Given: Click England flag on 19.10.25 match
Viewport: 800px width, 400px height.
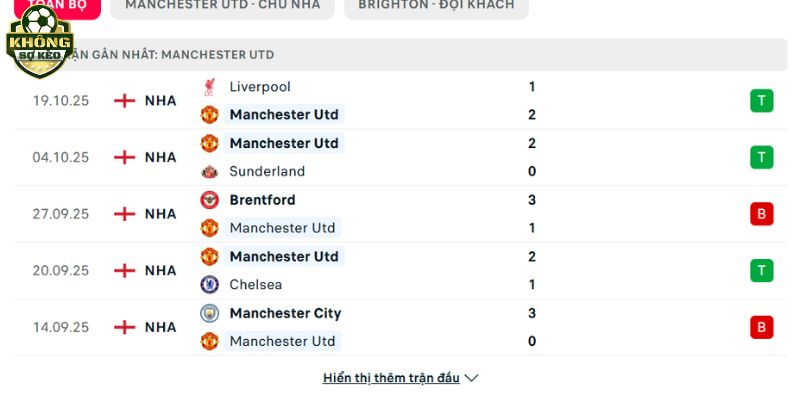Looking at the screenshot, I should pos(125,100).
